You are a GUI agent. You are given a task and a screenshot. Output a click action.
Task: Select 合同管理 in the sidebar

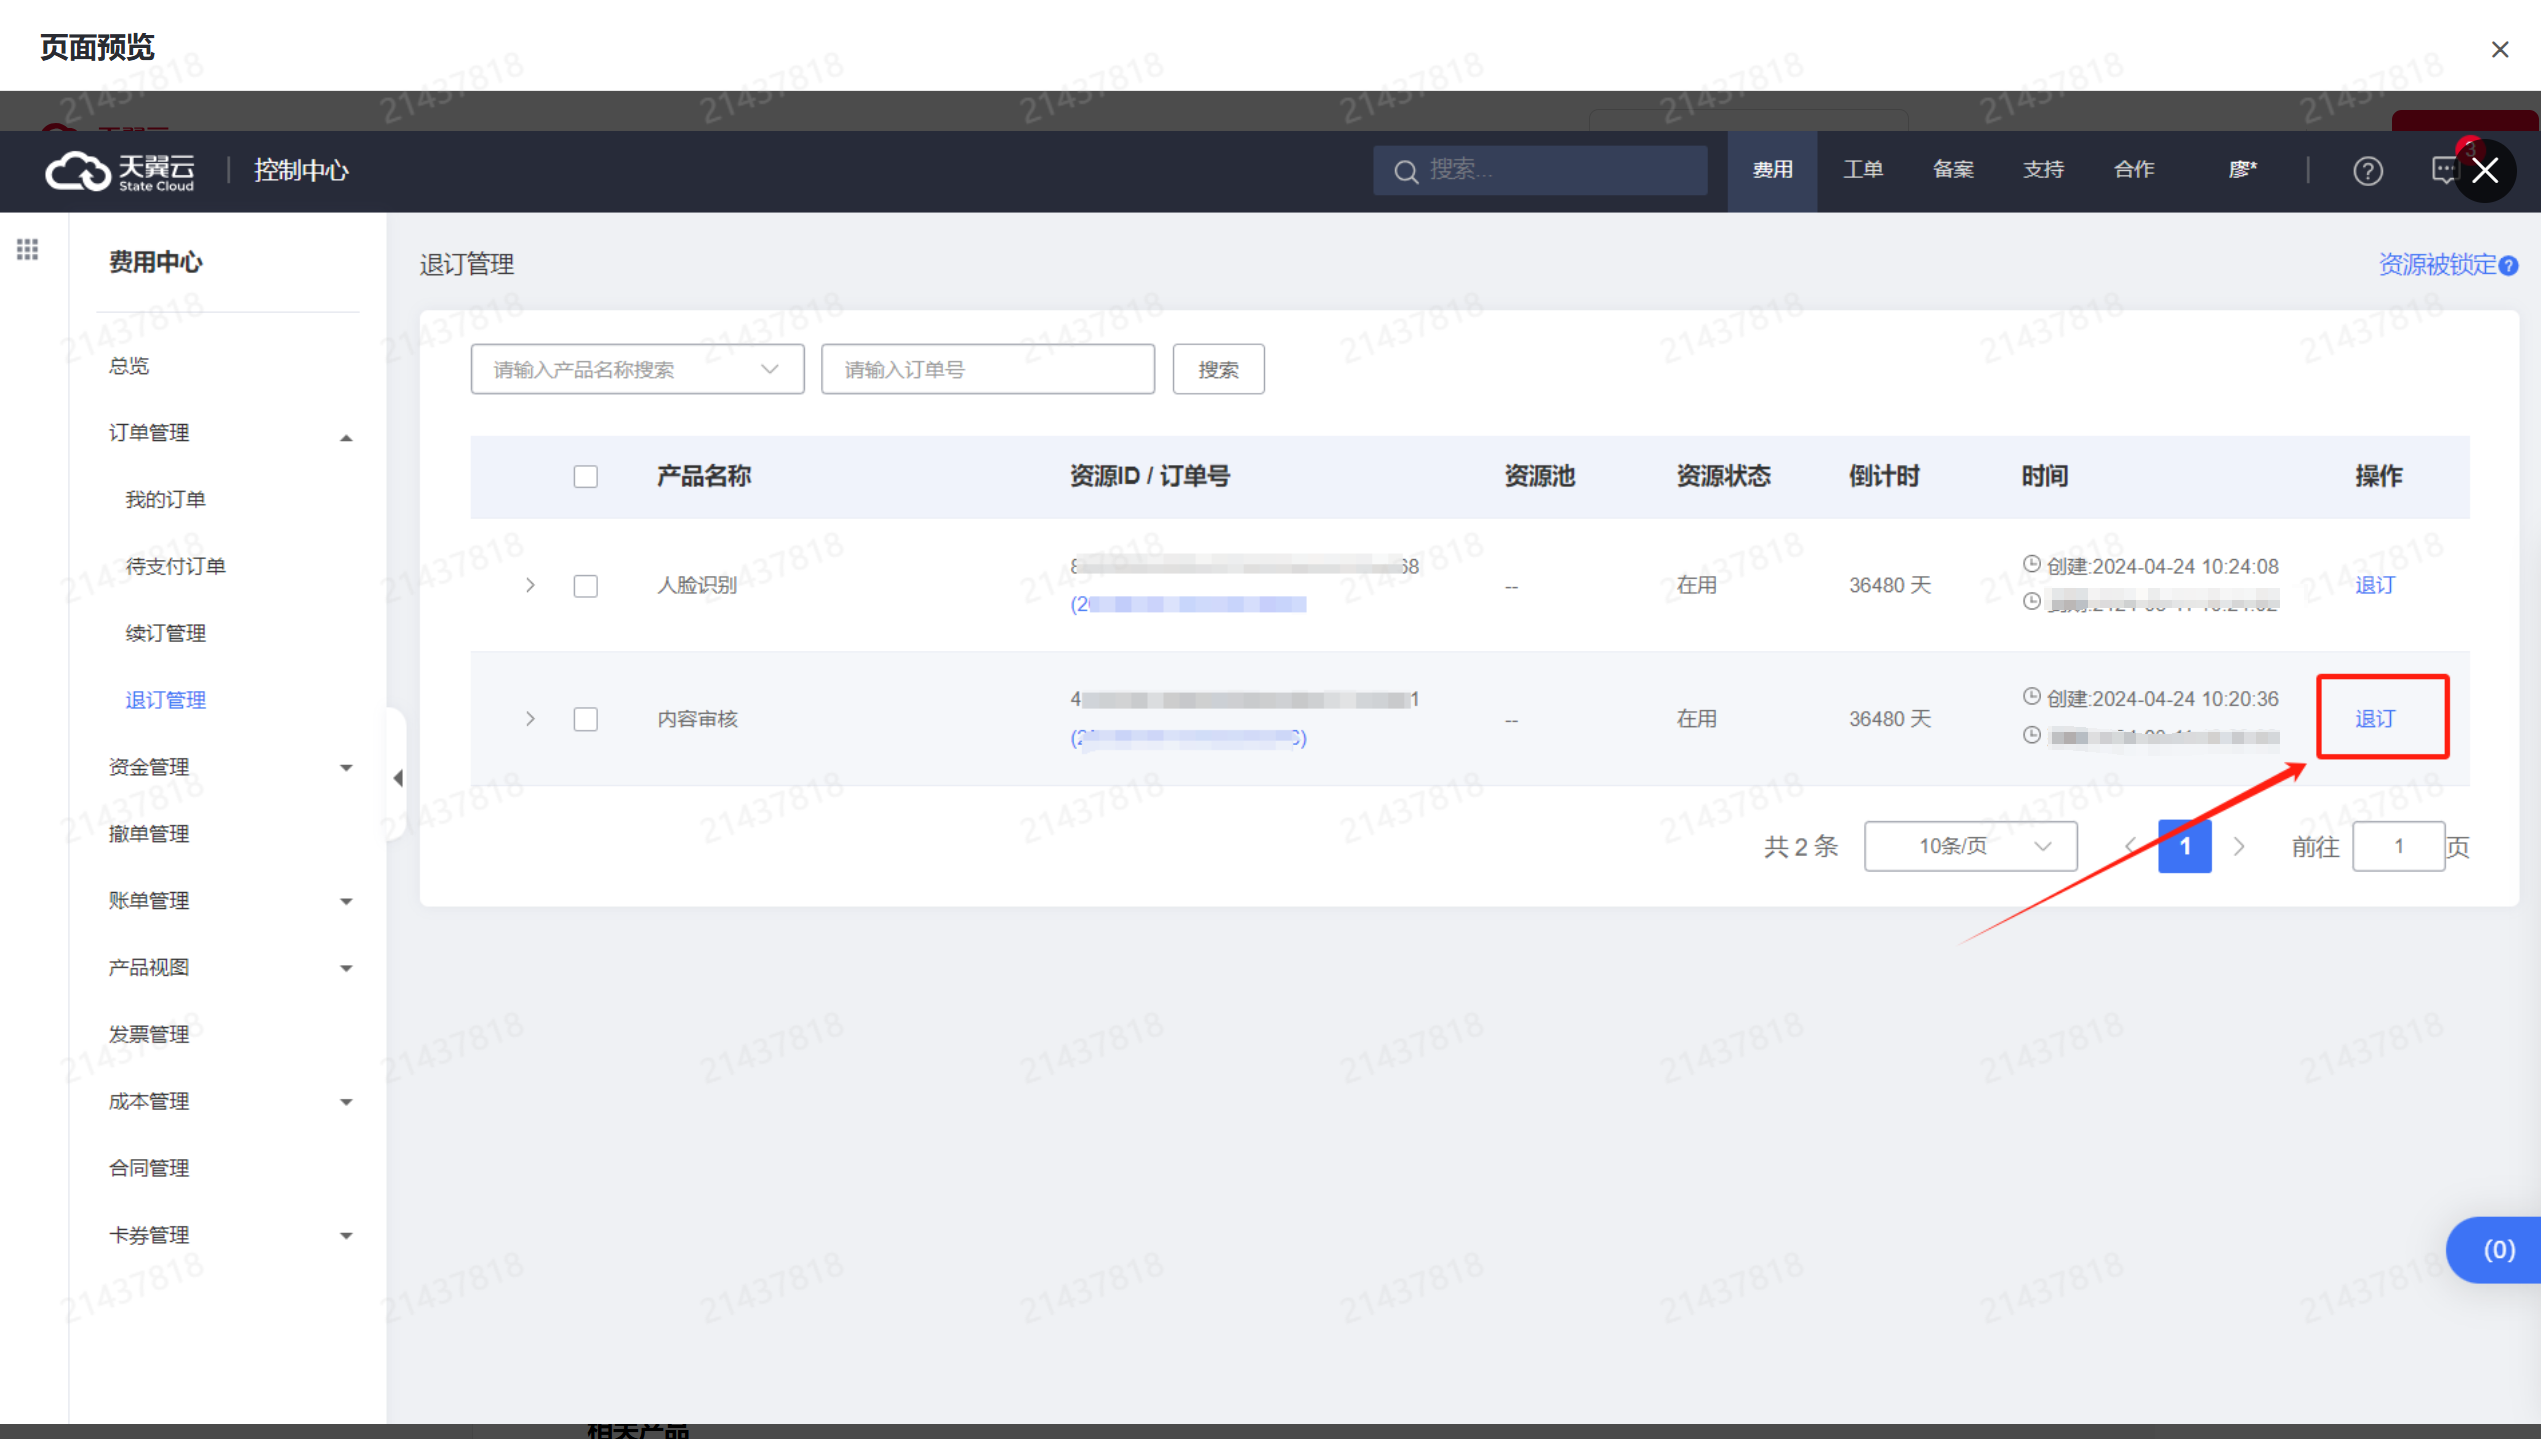pyautogui.click(x=149, y=1169)
